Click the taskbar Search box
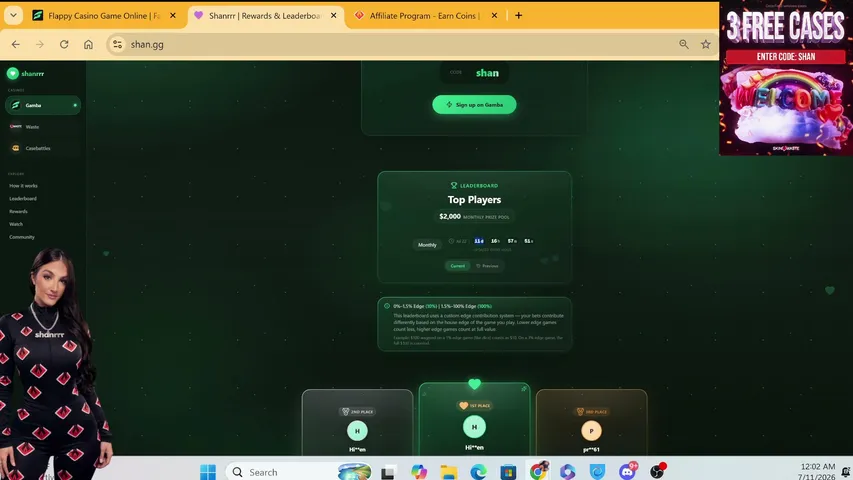 pos(298,472)
